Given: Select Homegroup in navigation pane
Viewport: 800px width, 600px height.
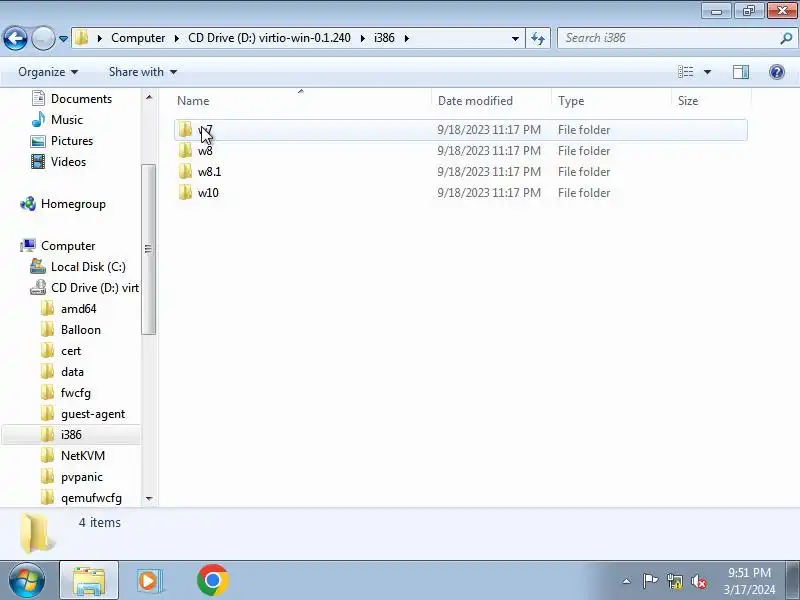Looking at the screenshot, I should coord(73,204).
